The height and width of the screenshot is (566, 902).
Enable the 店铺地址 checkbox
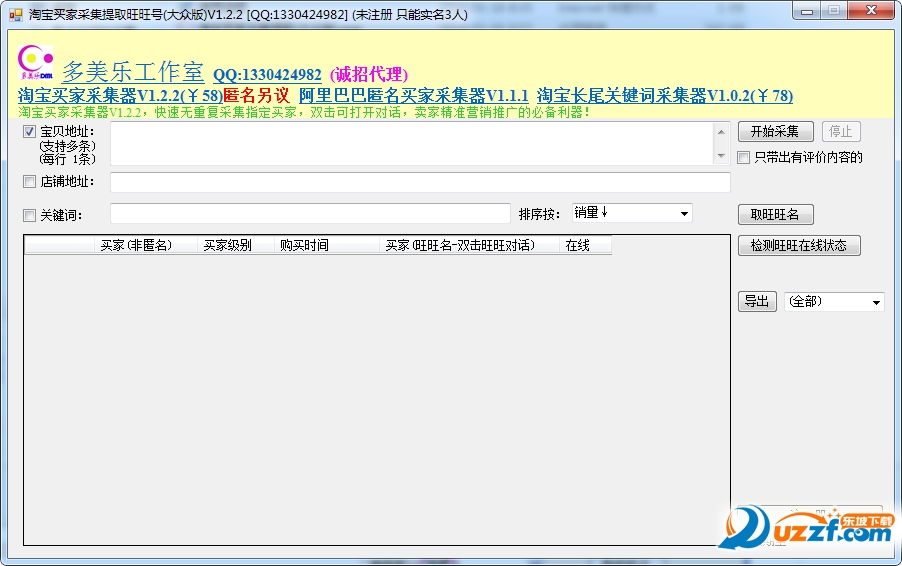(29, 182)
